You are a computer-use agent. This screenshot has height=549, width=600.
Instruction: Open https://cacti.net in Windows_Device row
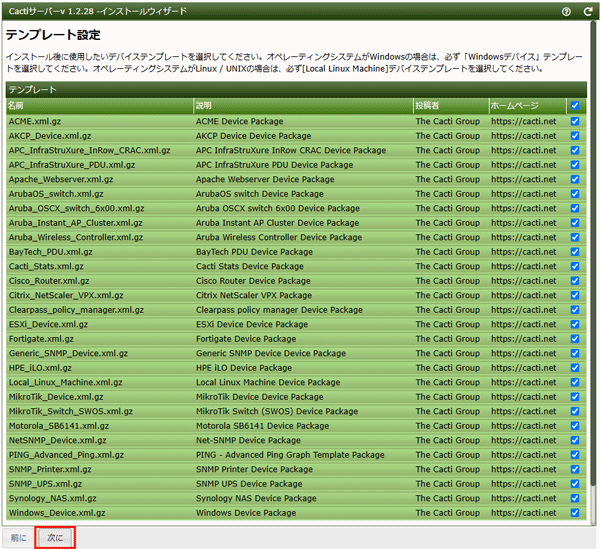tap(523, 513)
